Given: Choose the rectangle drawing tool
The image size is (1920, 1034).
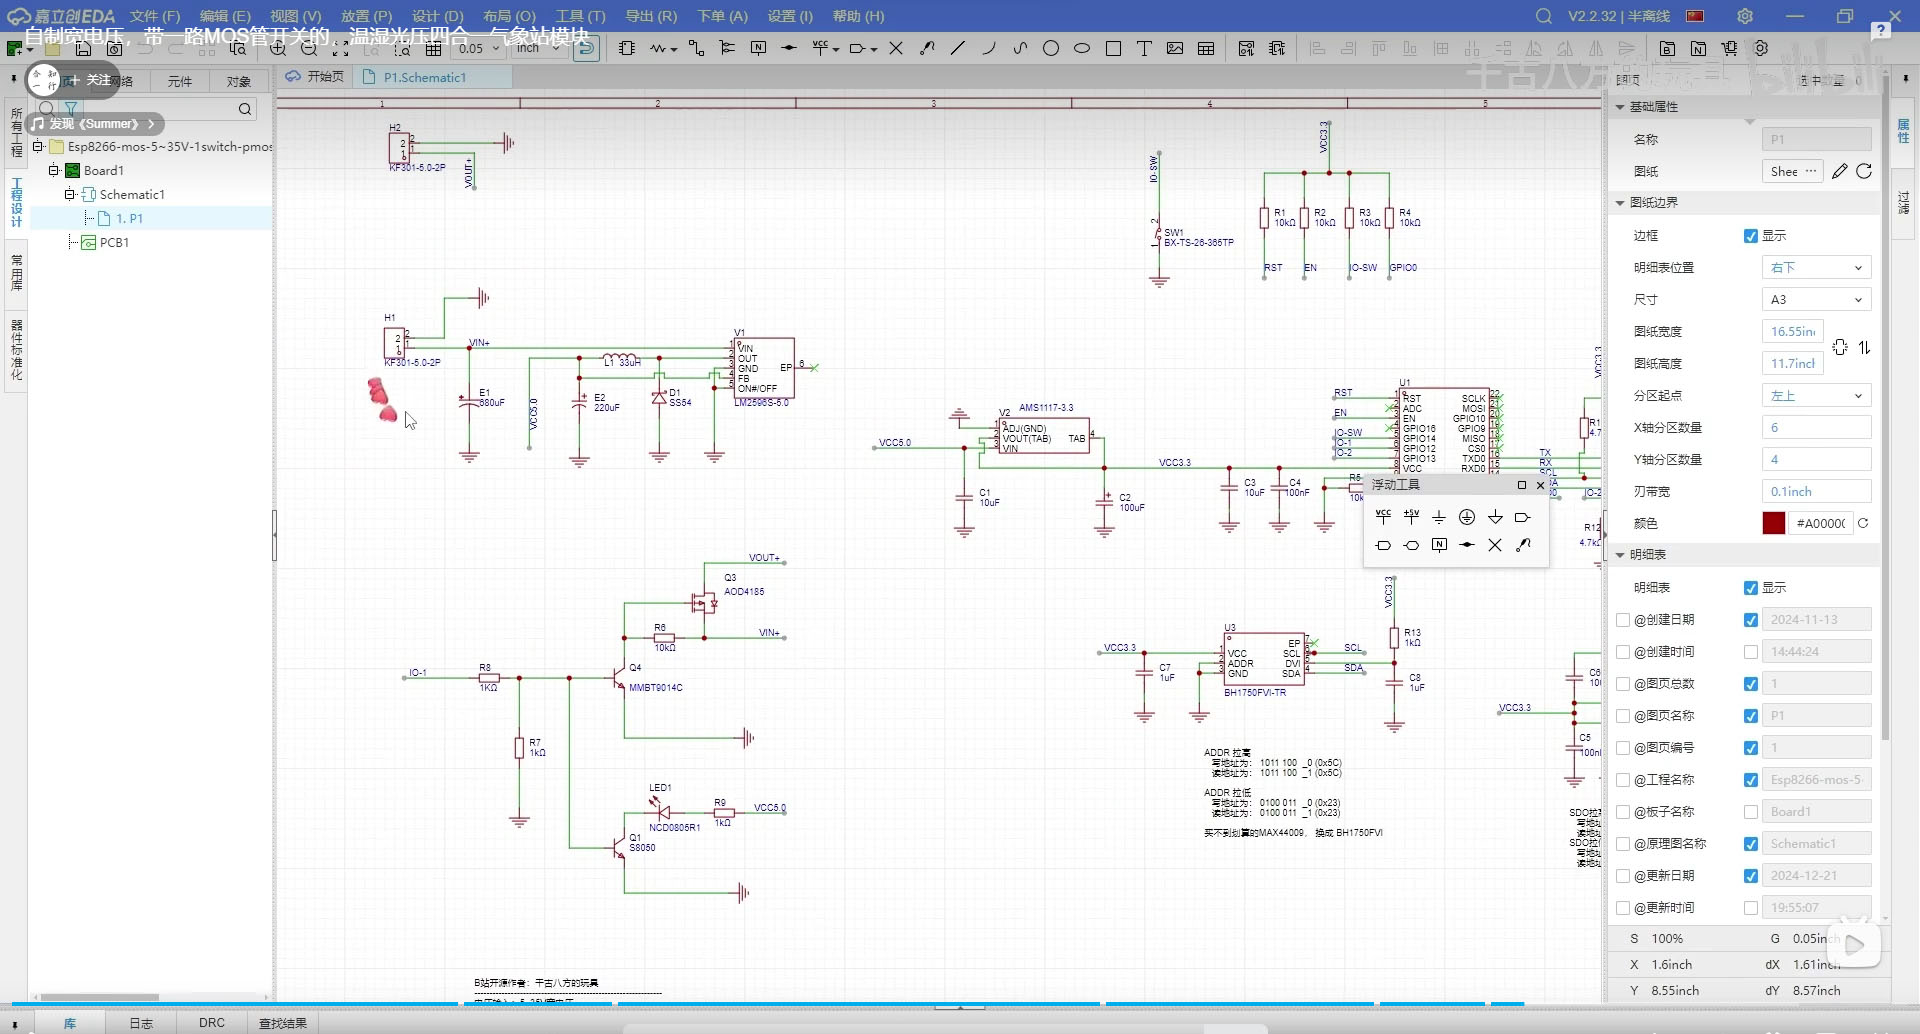Looking at the screenshot, I should 1113,48.
